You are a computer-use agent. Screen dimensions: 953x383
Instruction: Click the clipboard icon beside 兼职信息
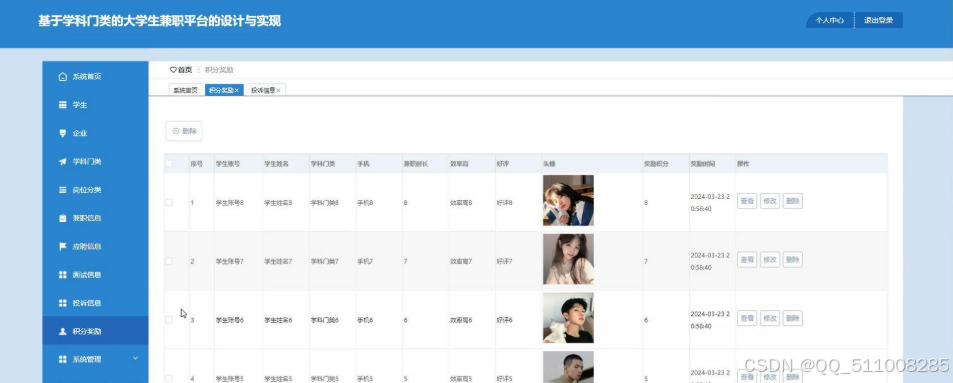(x=63, y=218)
